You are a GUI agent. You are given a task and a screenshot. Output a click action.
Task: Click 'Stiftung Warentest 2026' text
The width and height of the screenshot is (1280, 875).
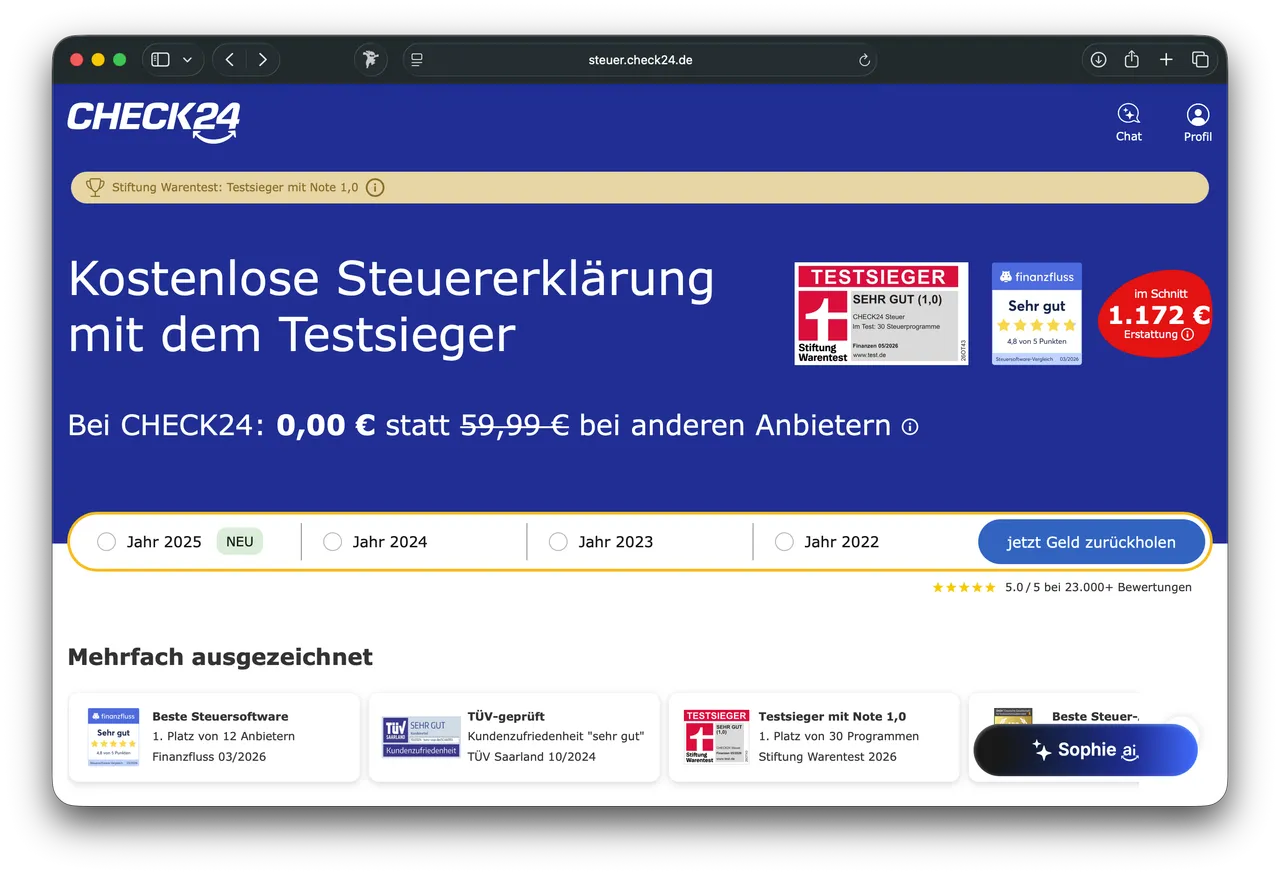(x=827, y=757)
